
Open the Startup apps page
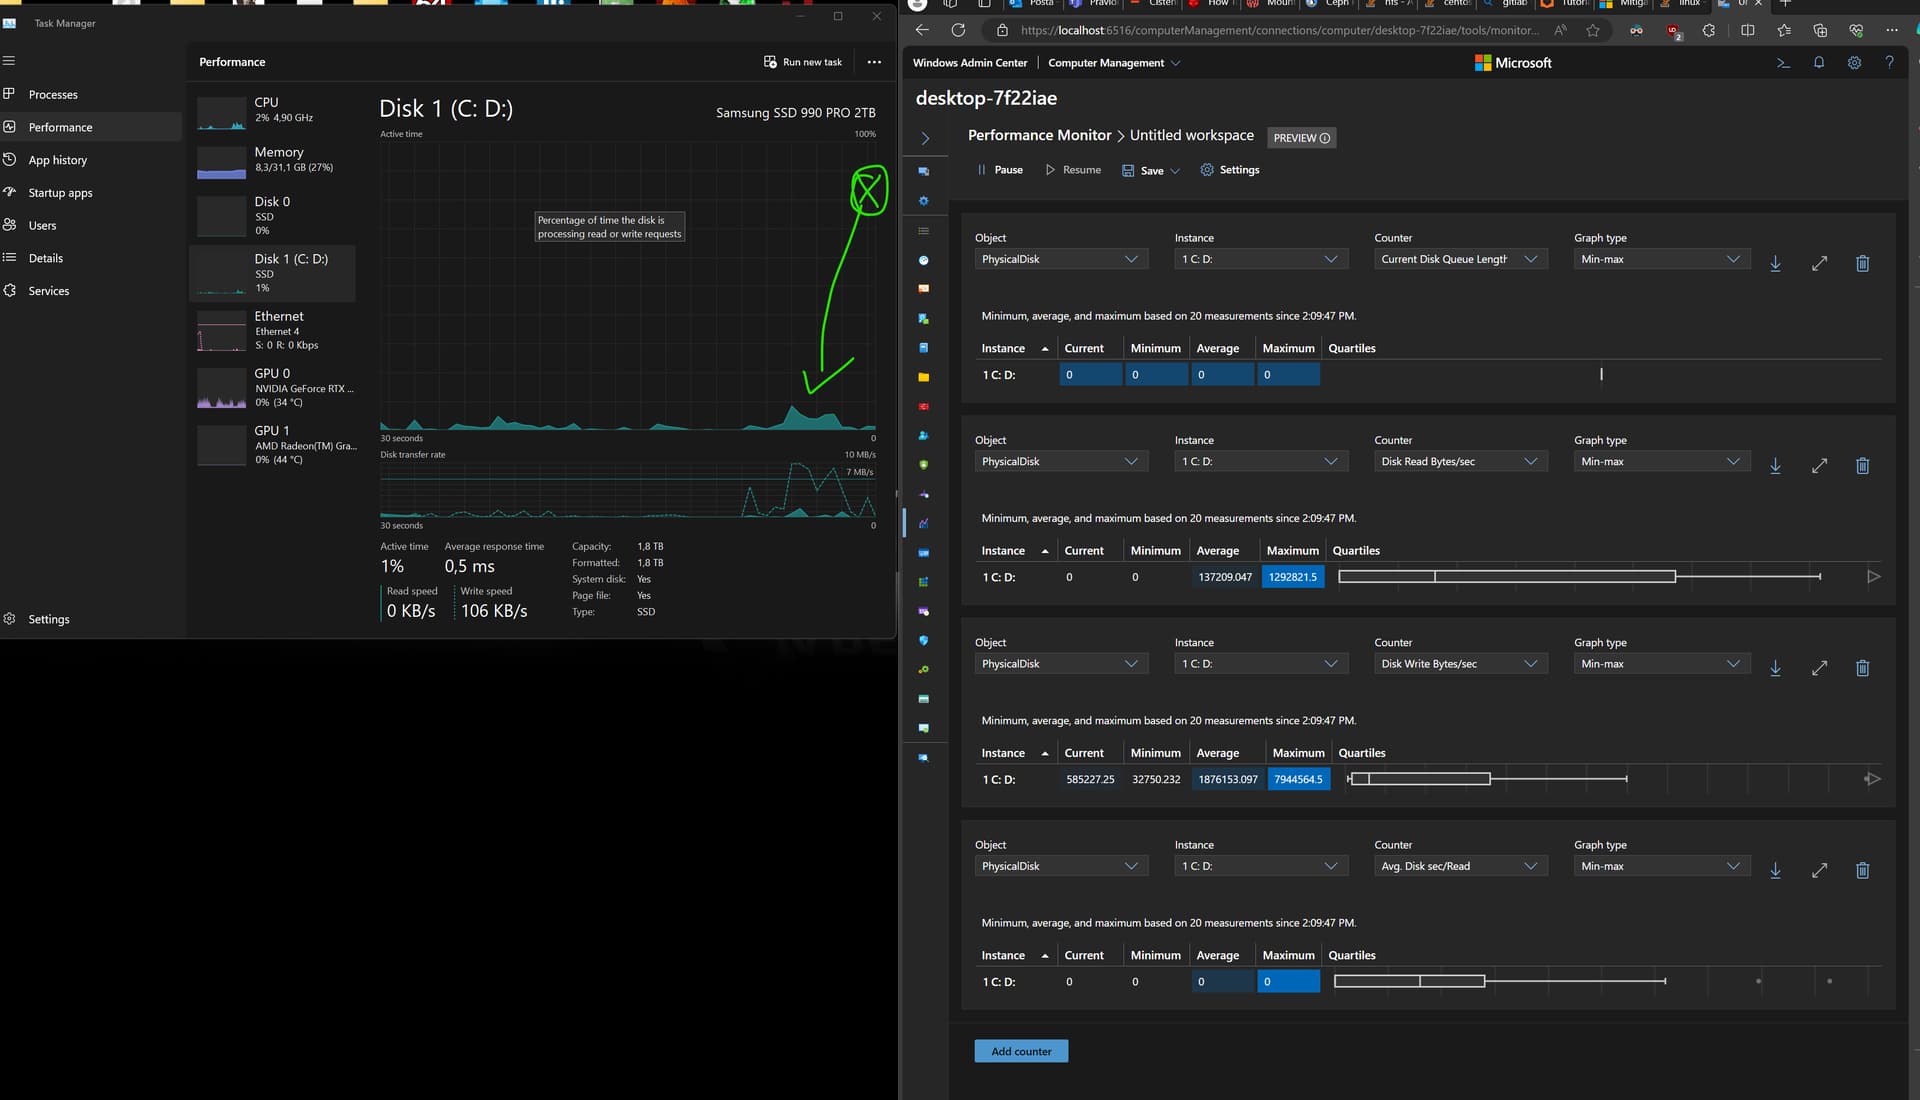(60, 193)
